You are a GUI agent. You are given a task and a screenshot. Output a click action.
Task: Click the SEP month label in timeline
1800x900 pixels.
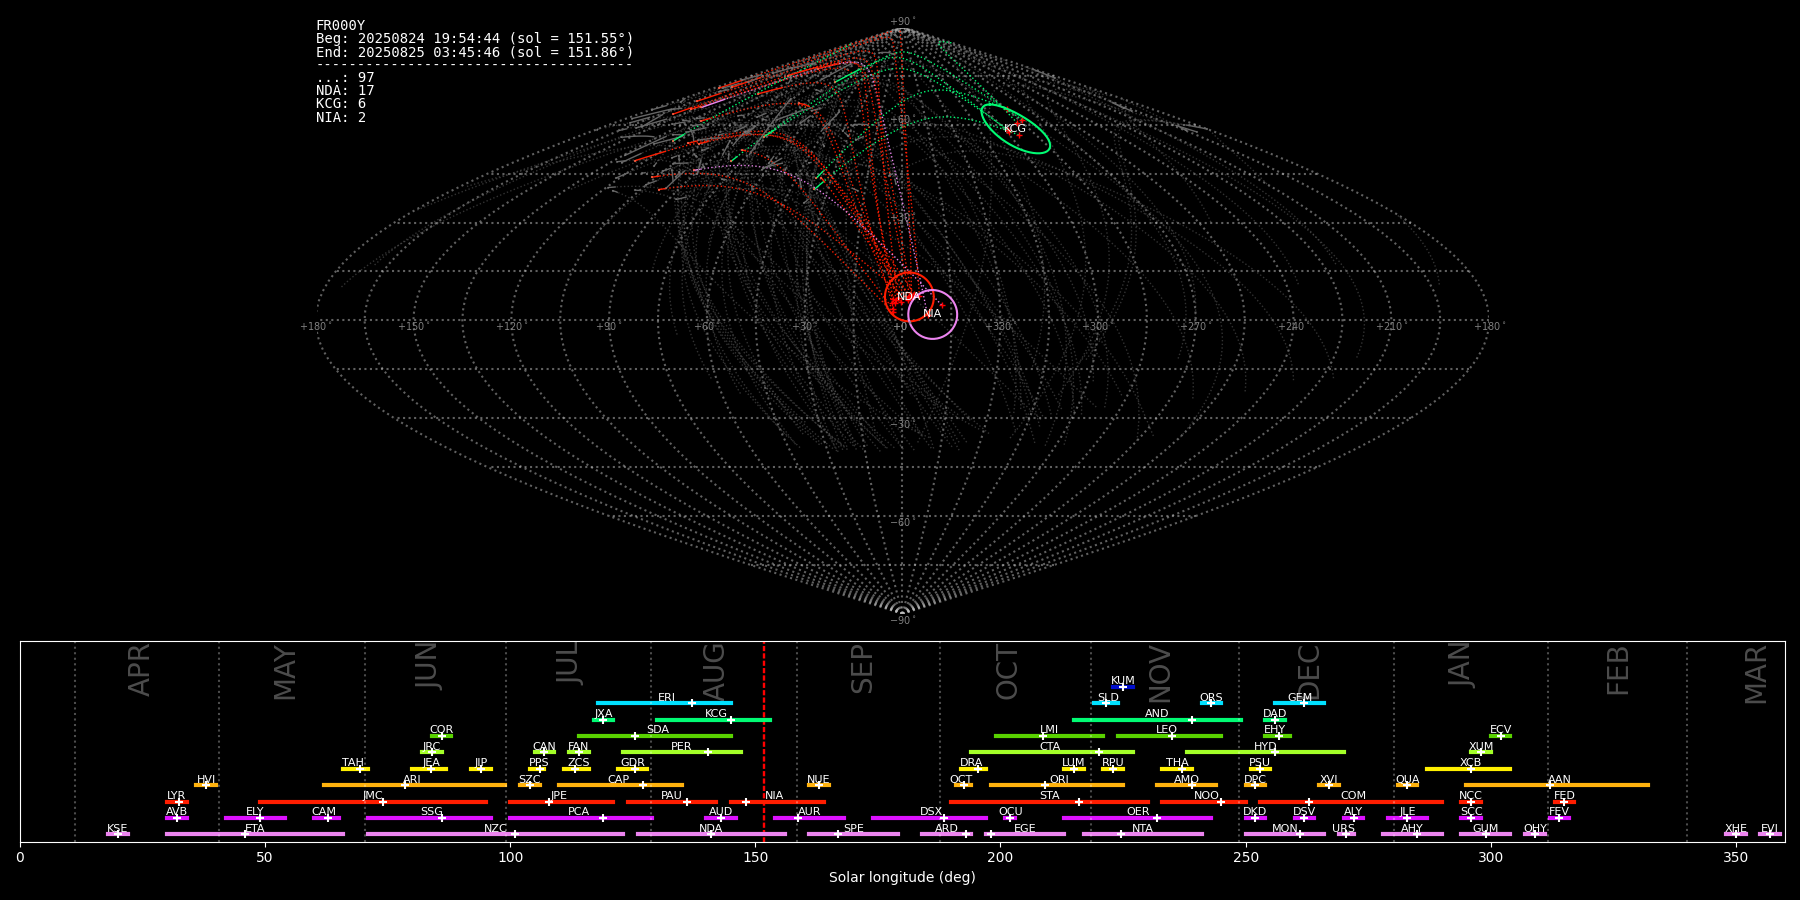862,669
